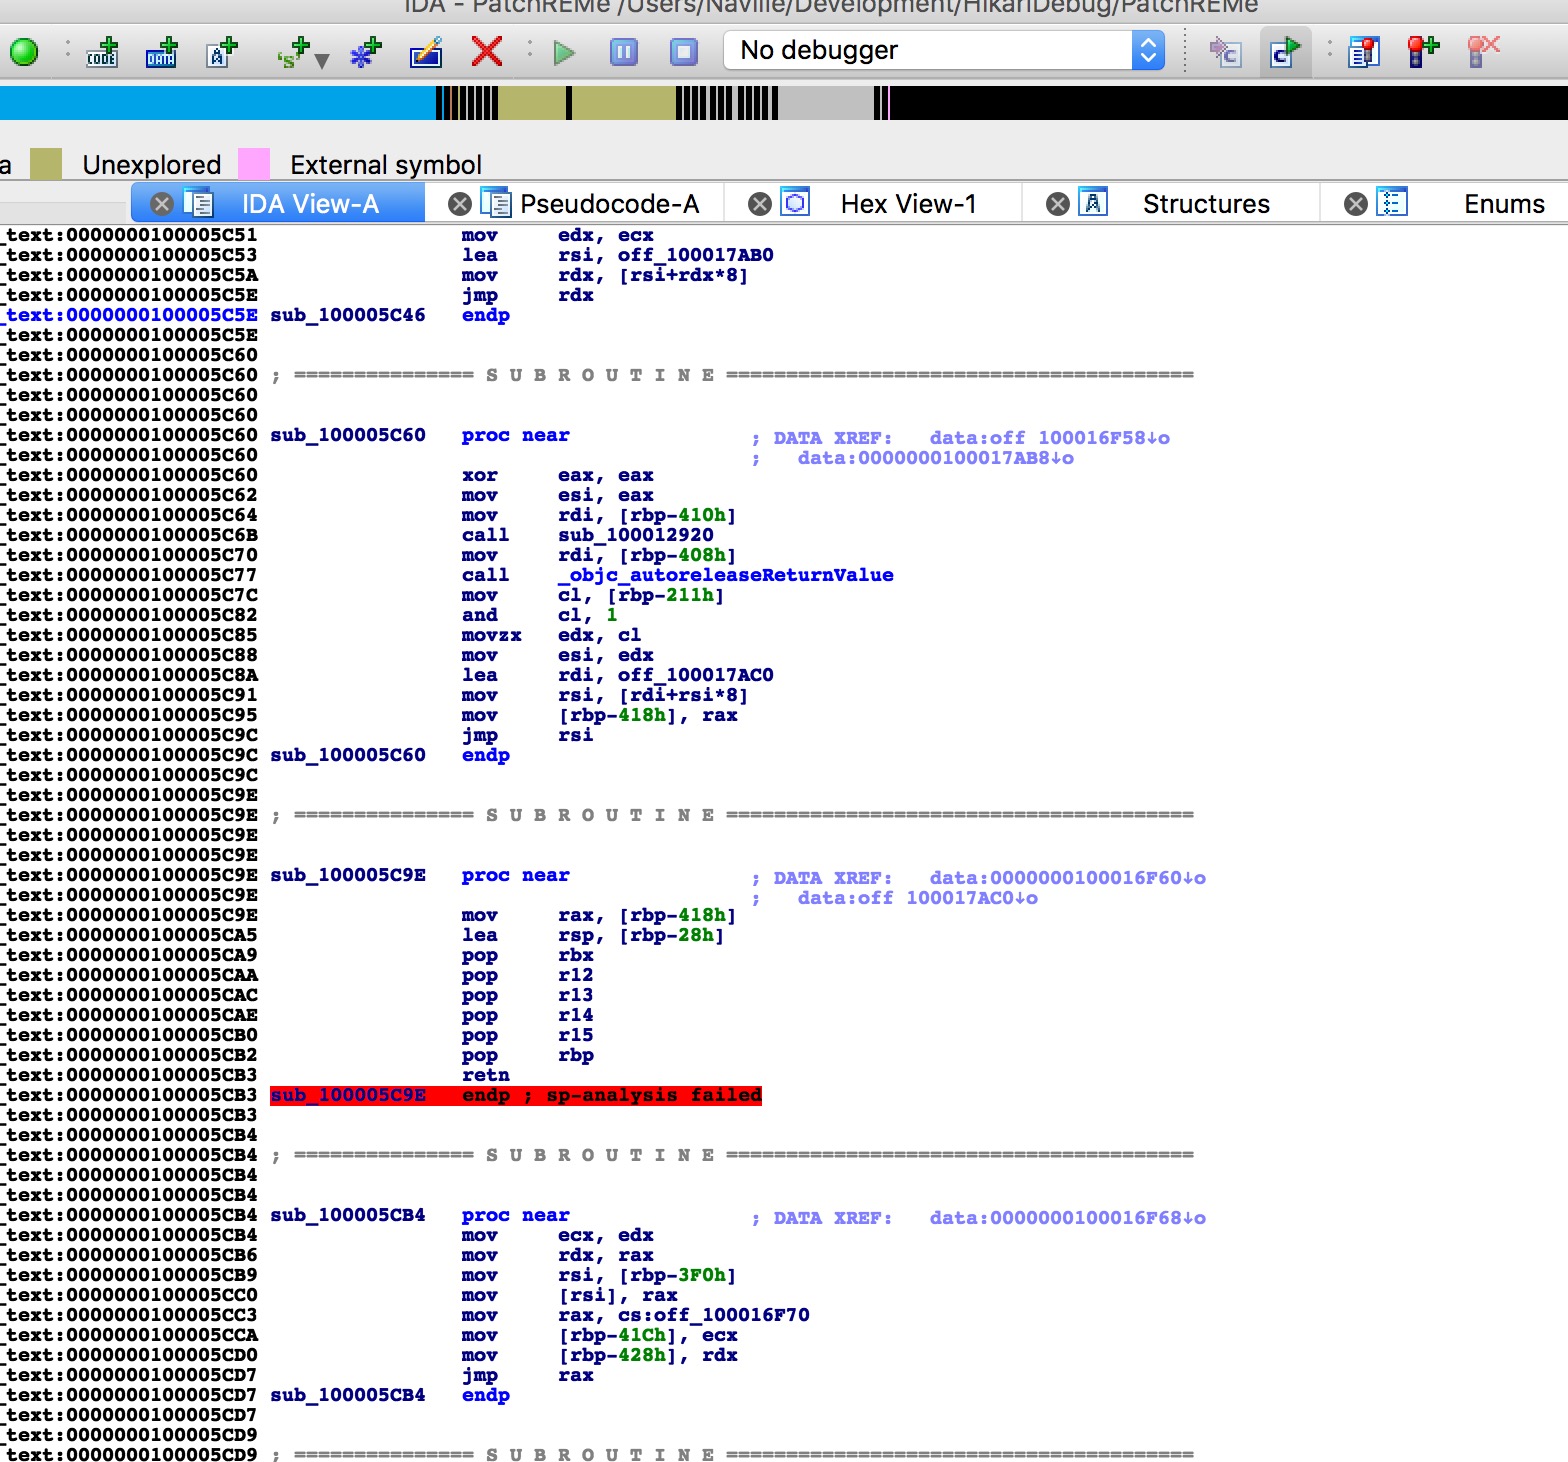Viewport: 1568px width, 1462px height.
Task: Click the Unexplored legend color swatch
Action: coord(46,164)
